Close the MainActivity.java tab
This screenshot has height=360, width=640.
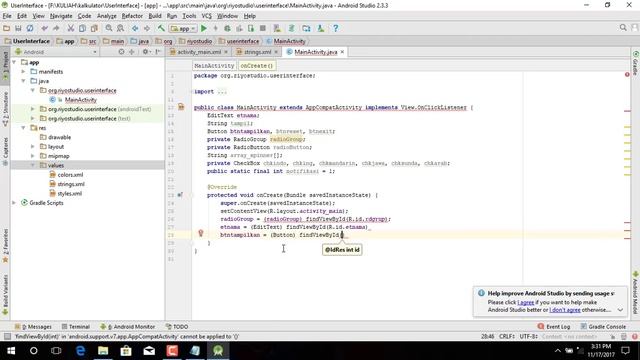point(342,52)
